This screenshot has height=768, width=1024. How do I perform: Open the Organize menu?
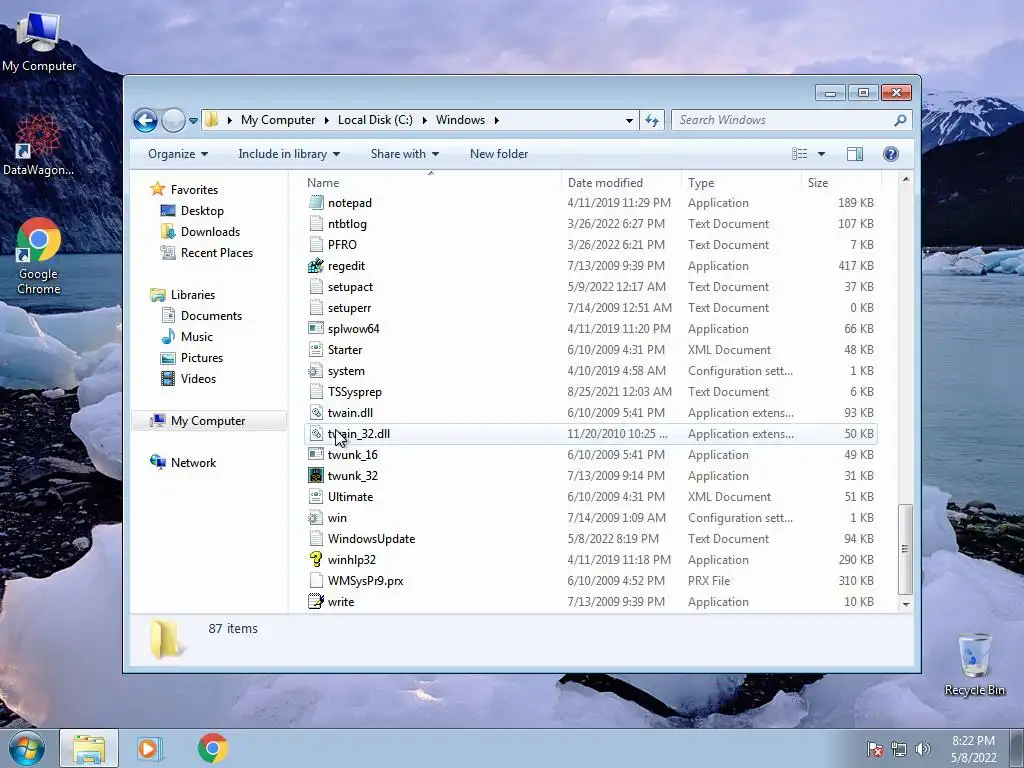coord(178,154)
